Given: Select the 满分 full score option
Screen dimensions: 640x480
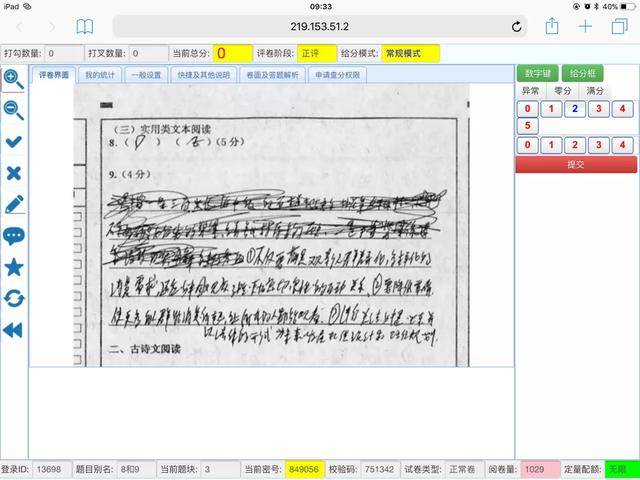Looking at the screenshot, I should (x=595, y=91).
